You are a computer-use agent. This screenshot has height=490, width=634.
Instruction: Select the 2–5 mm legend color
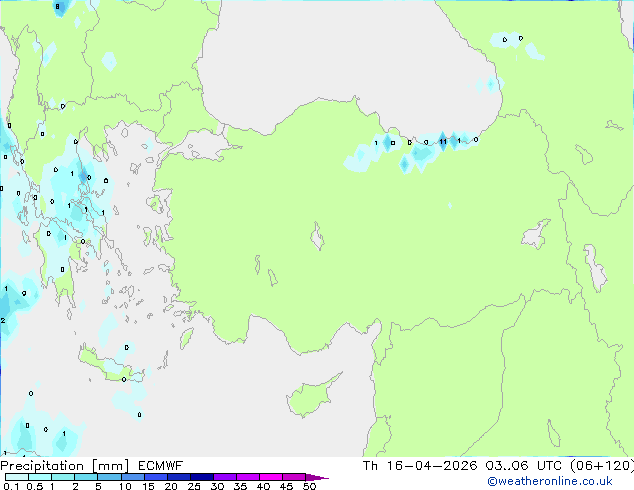tap(86, 477)
